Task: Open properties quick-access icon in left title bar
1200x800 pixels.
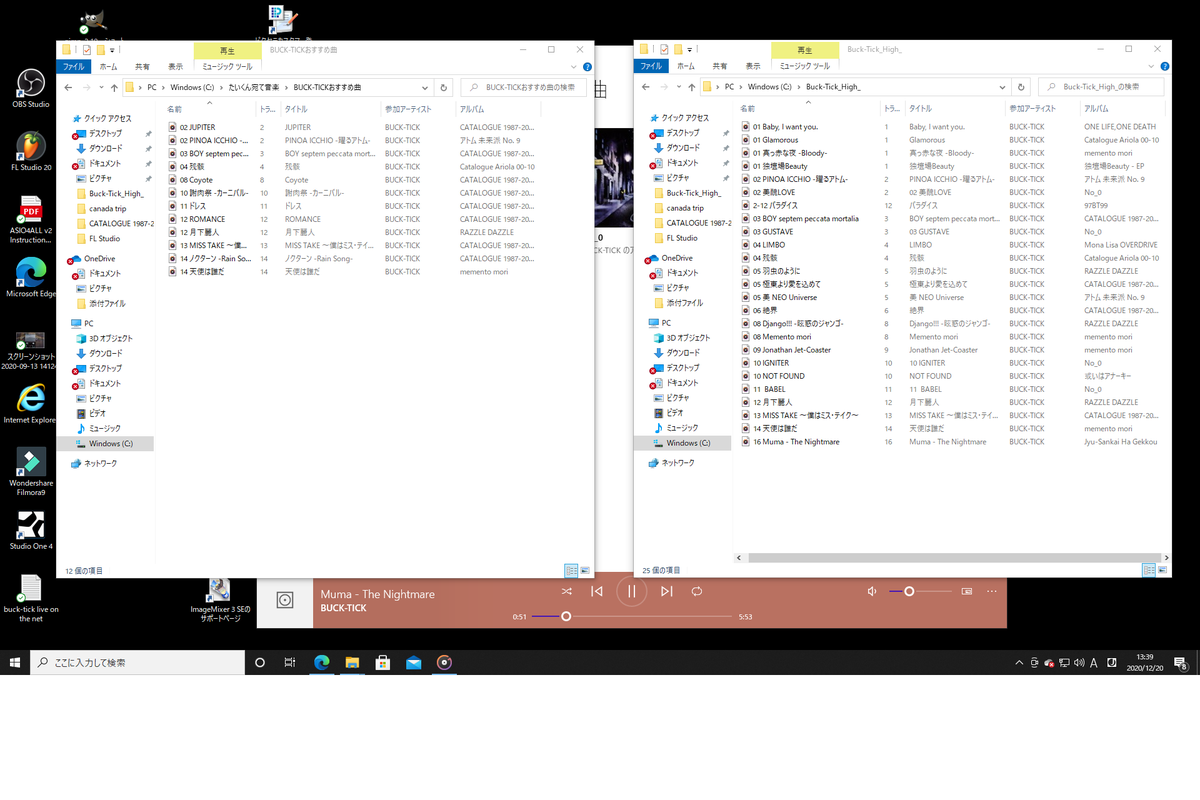Action: click(87, 49)
